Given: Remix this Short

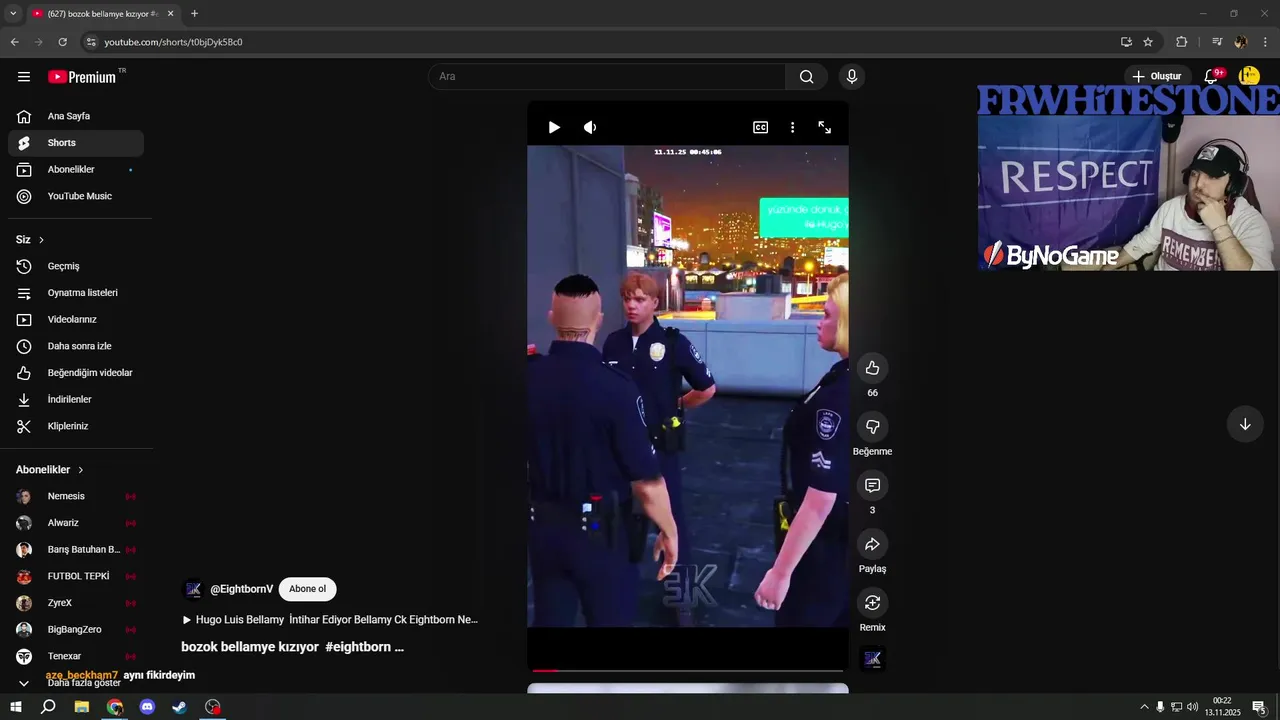Looking at the screenshot, I should (872, 602).
